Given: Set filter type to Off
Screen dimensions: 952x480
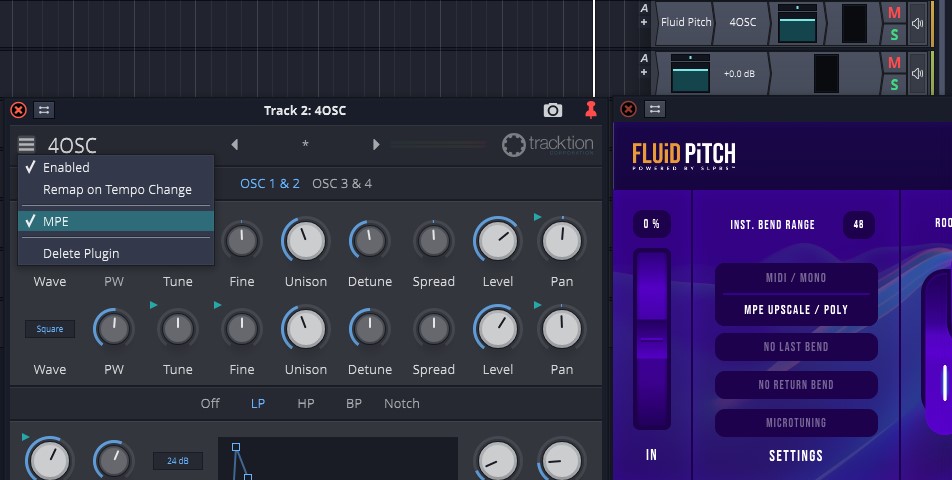Looking at the screenshot, I should click(210, 404).
